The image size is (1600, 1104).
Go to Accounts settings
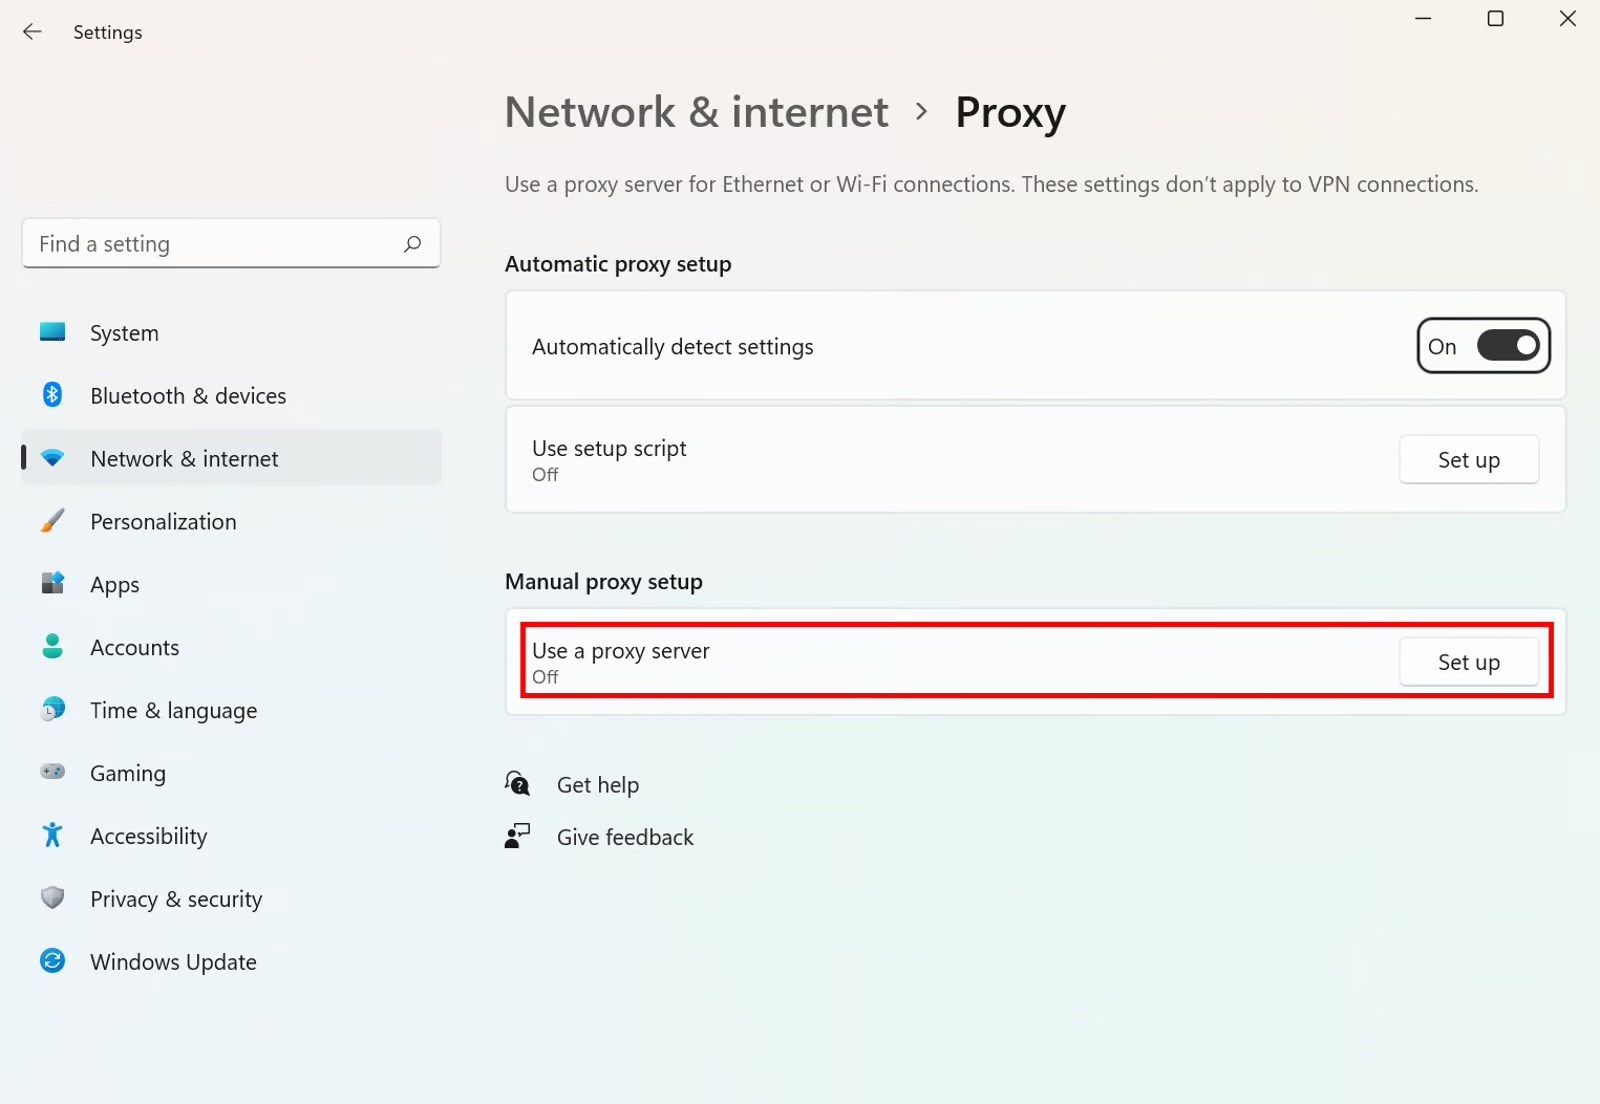[135, 648]
